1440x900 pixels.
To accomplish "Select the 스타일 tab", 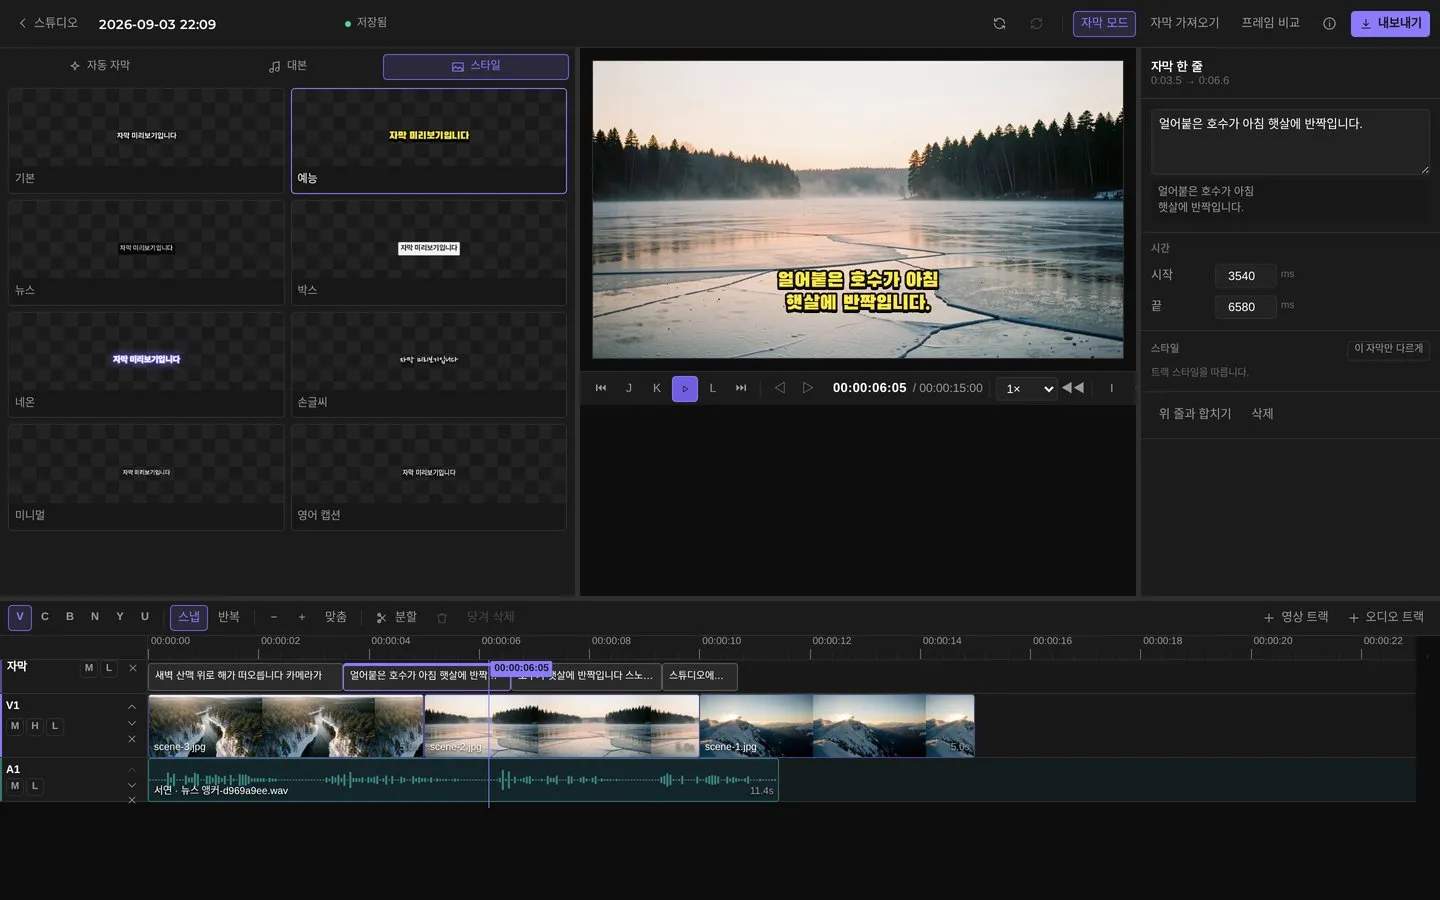I will (476, 66).
